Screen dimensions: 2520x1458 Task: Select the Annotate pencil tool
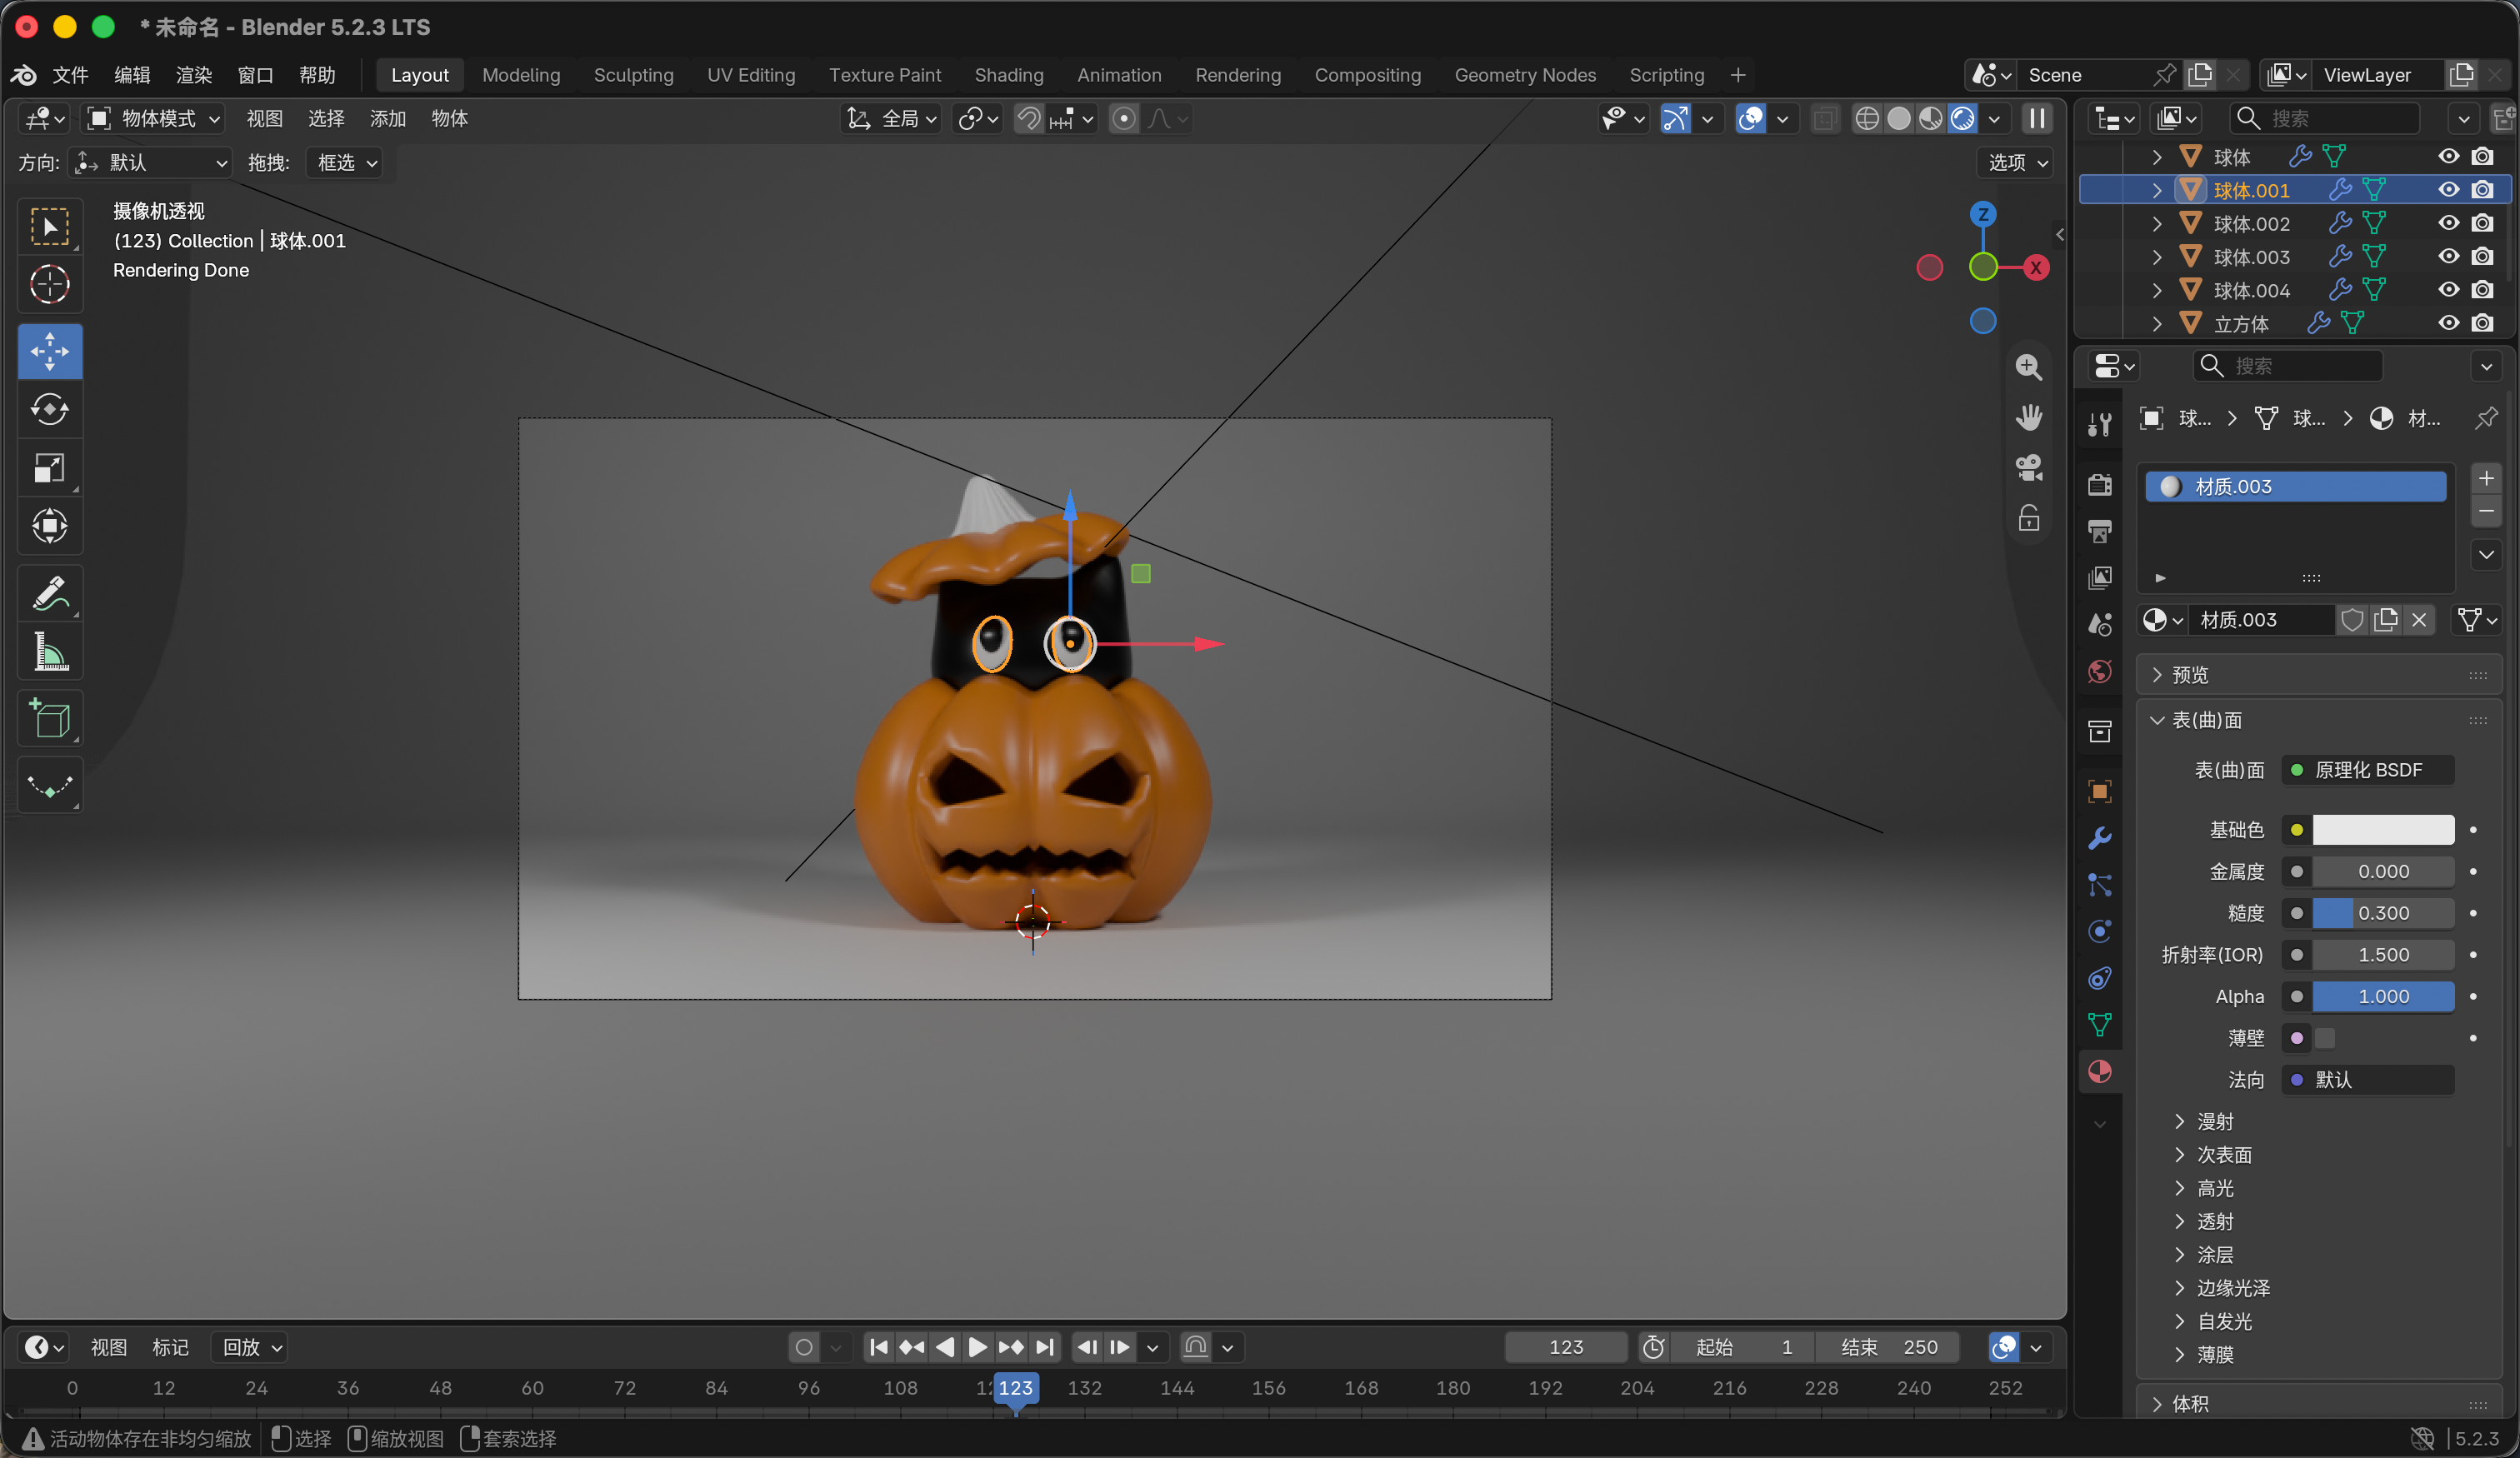click(50, 594)
